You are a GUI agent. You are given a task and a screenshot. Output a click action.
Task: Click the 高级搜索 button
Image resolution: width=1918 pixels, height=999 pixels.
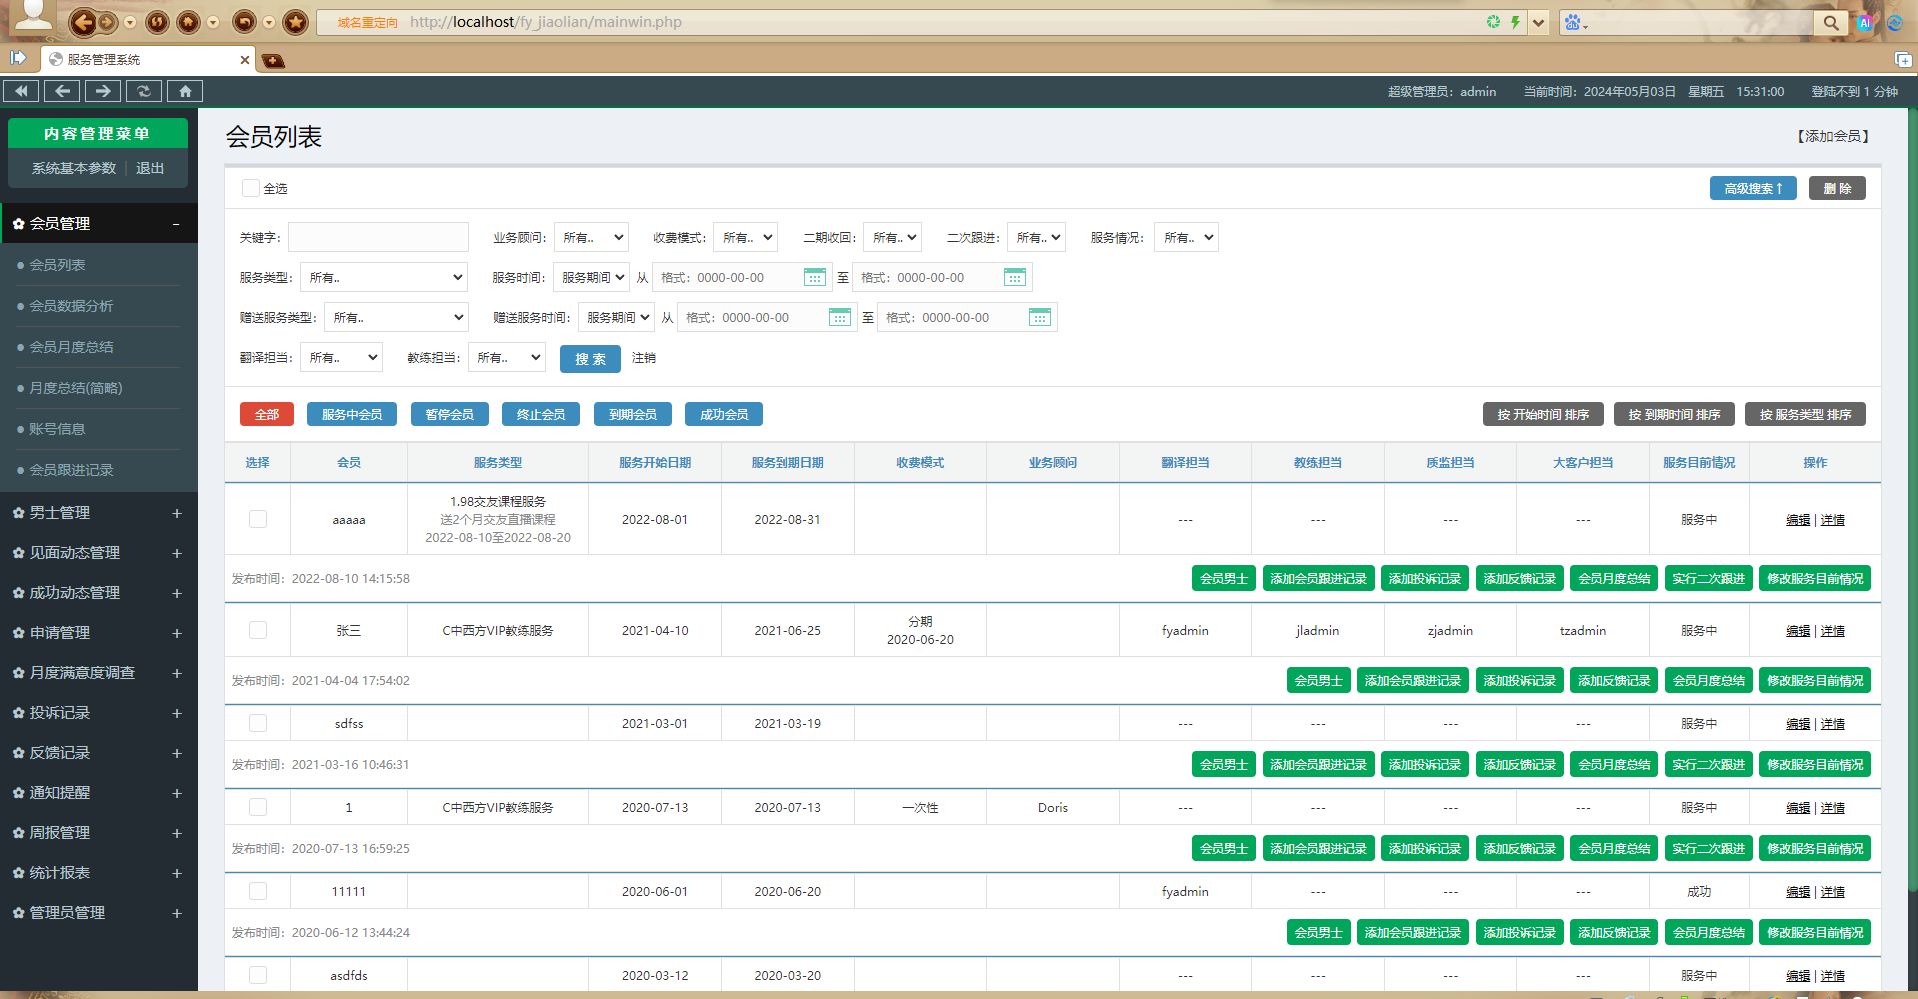[x=1753, y=188]
